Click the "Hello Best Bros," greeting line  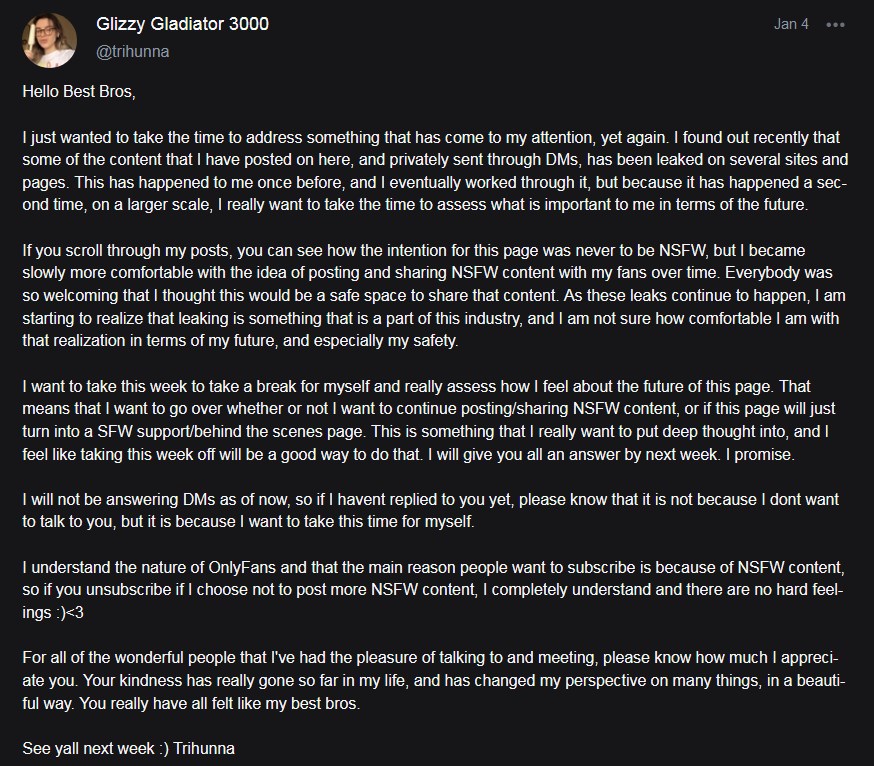79,91
